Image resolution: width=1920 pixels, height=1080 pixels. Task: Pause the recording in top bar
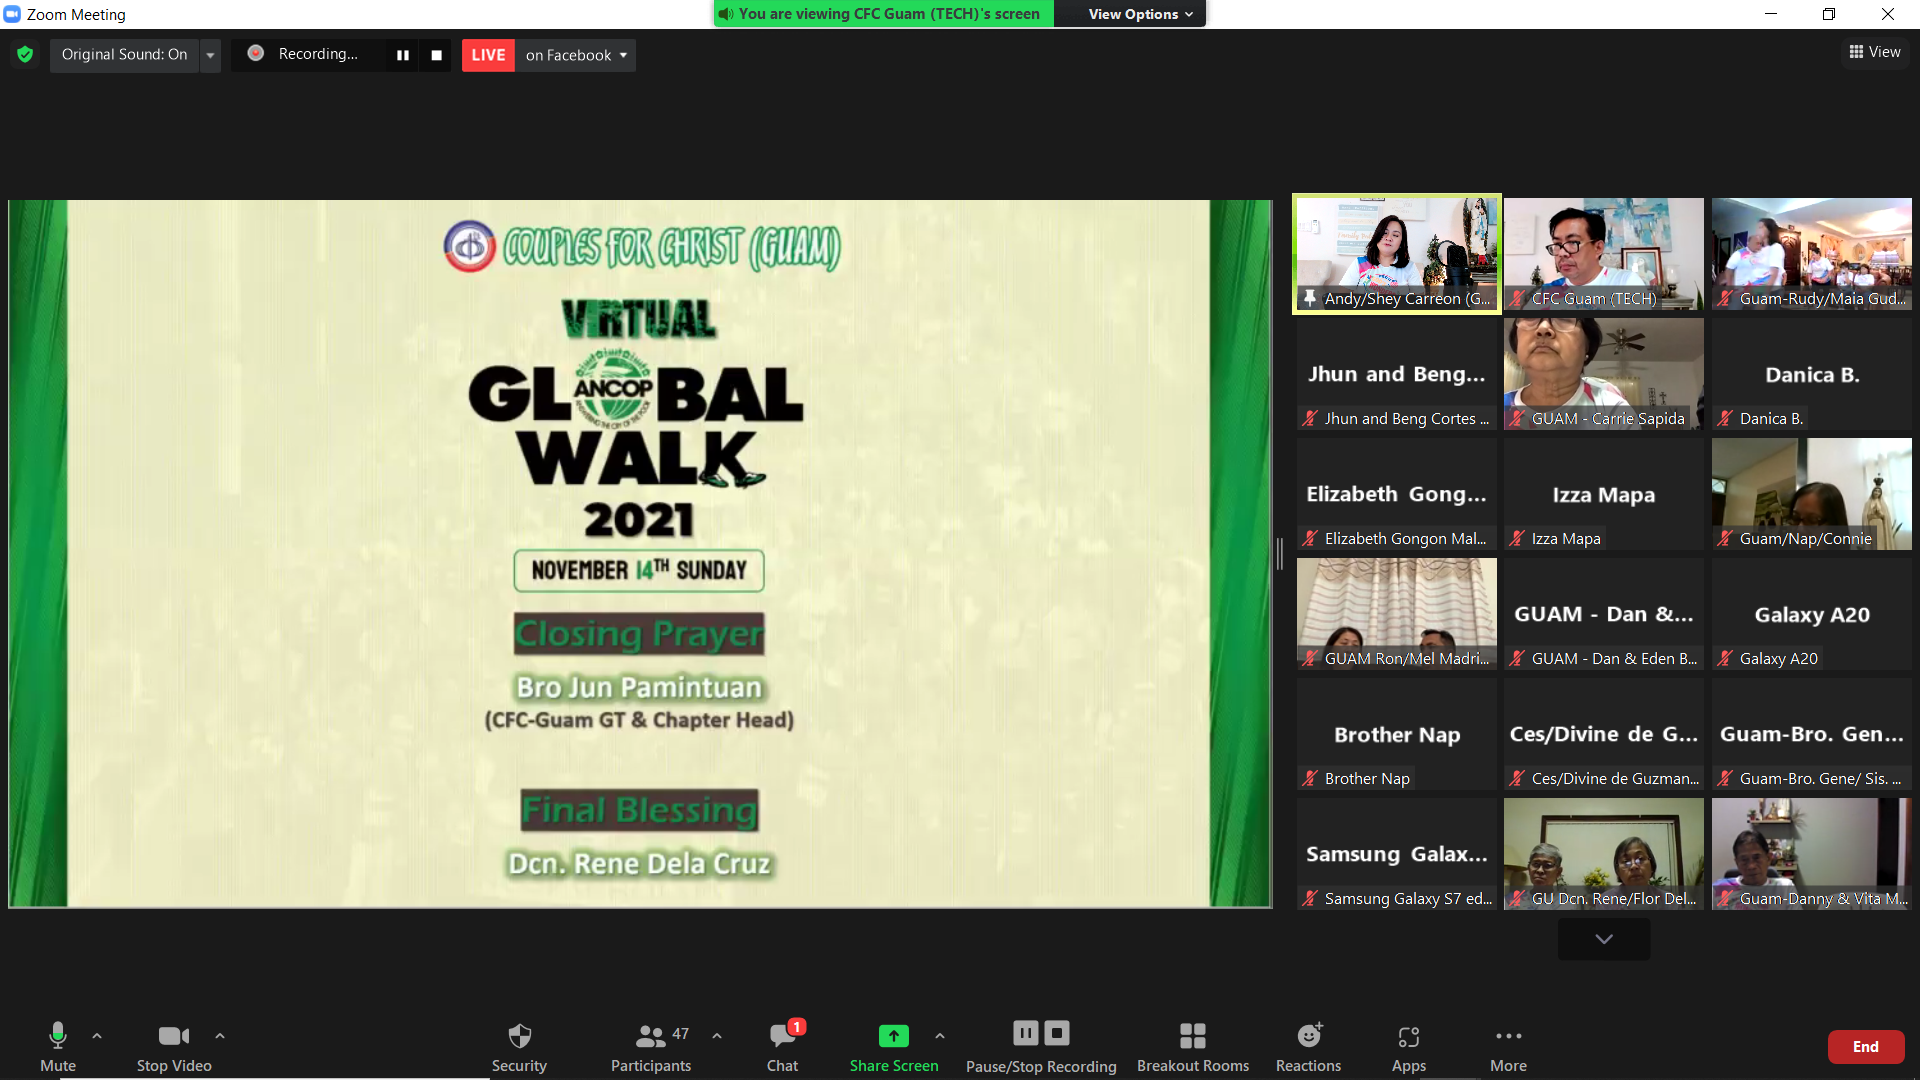(x=403, y=55)
